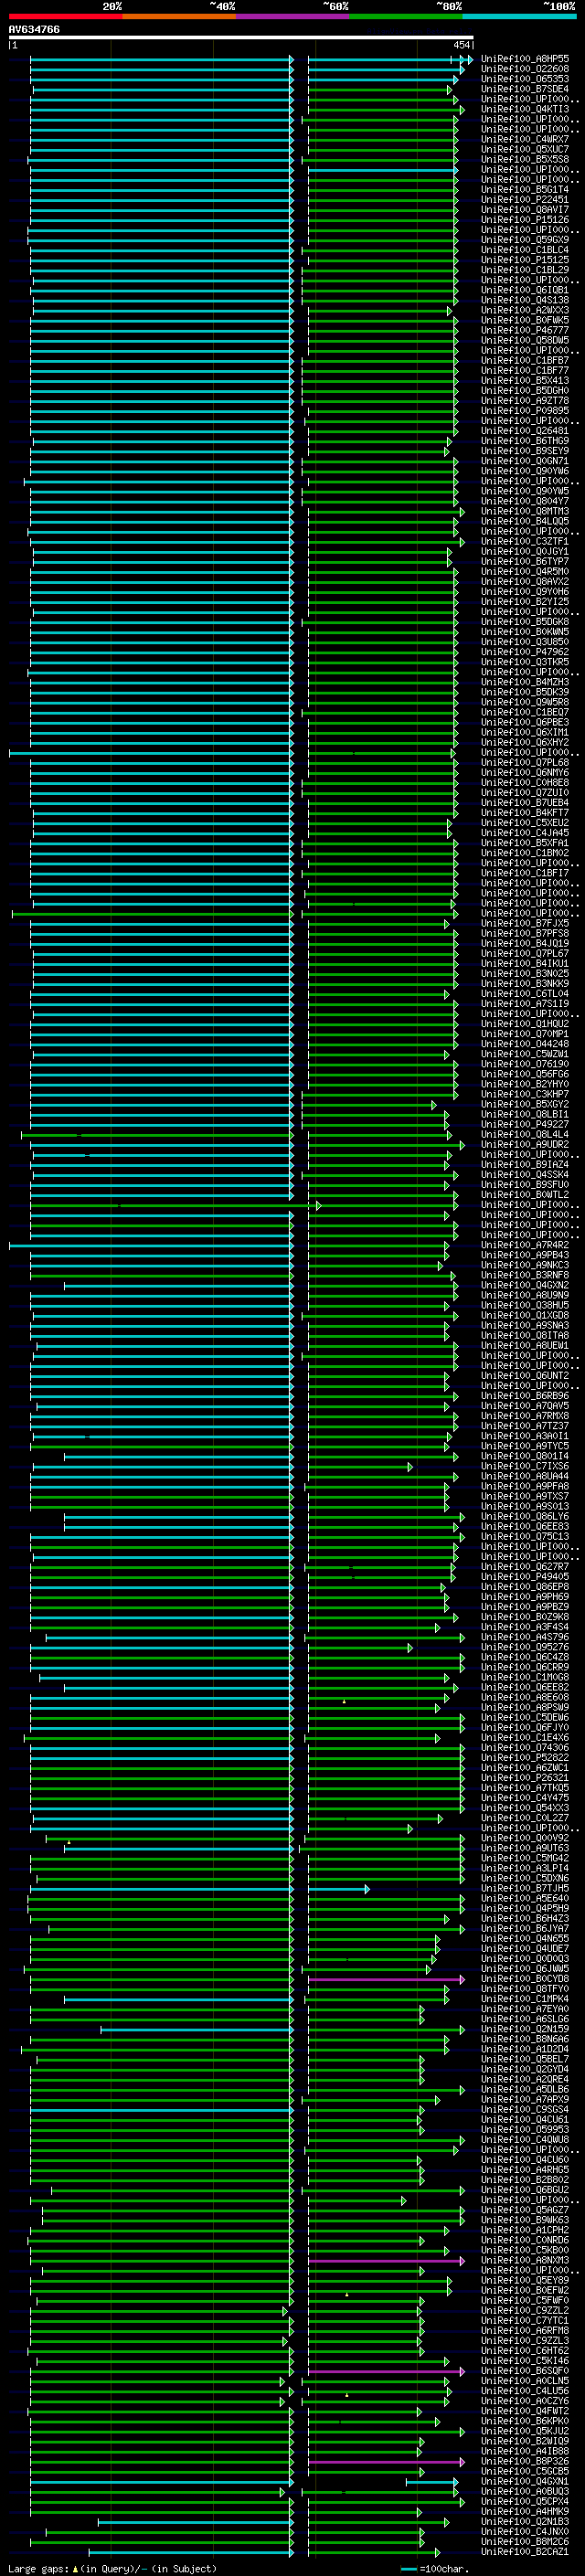This screenshot has height=2576, width=585.
Task: Select the UniRef100_P15126 label
Action: point(525,220)
